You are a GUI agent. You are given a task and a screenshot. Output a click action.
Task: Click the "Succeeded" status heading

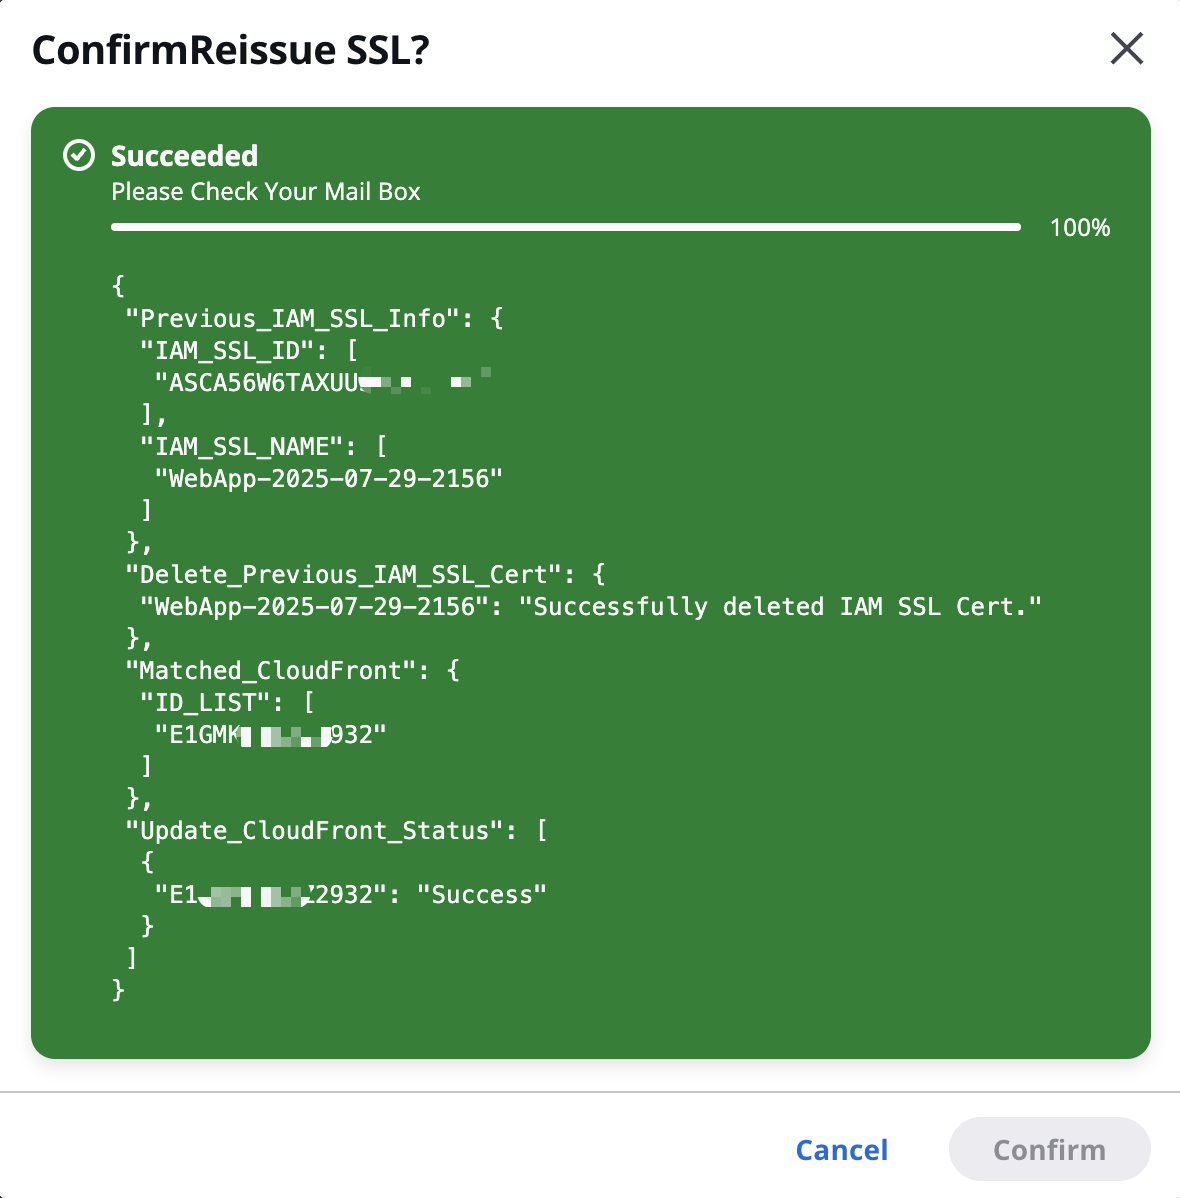[x=184, y=156]
